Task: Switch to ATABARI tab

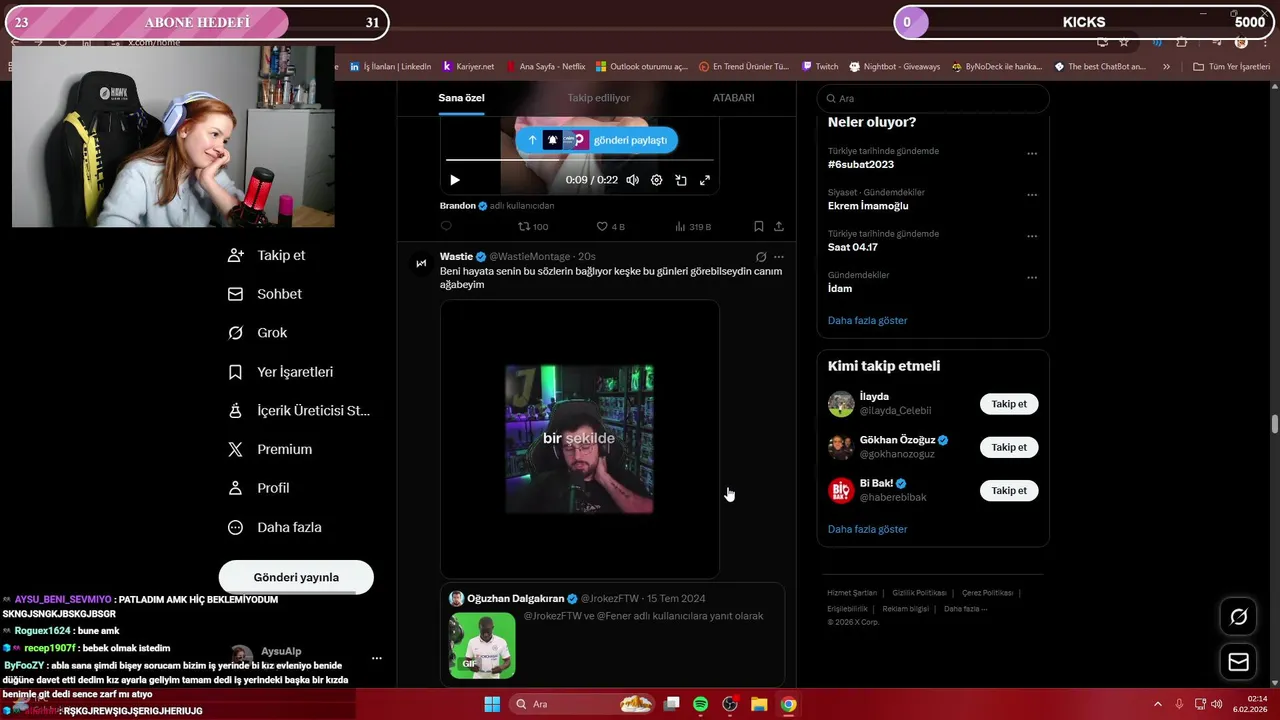Action: [733, 98]
